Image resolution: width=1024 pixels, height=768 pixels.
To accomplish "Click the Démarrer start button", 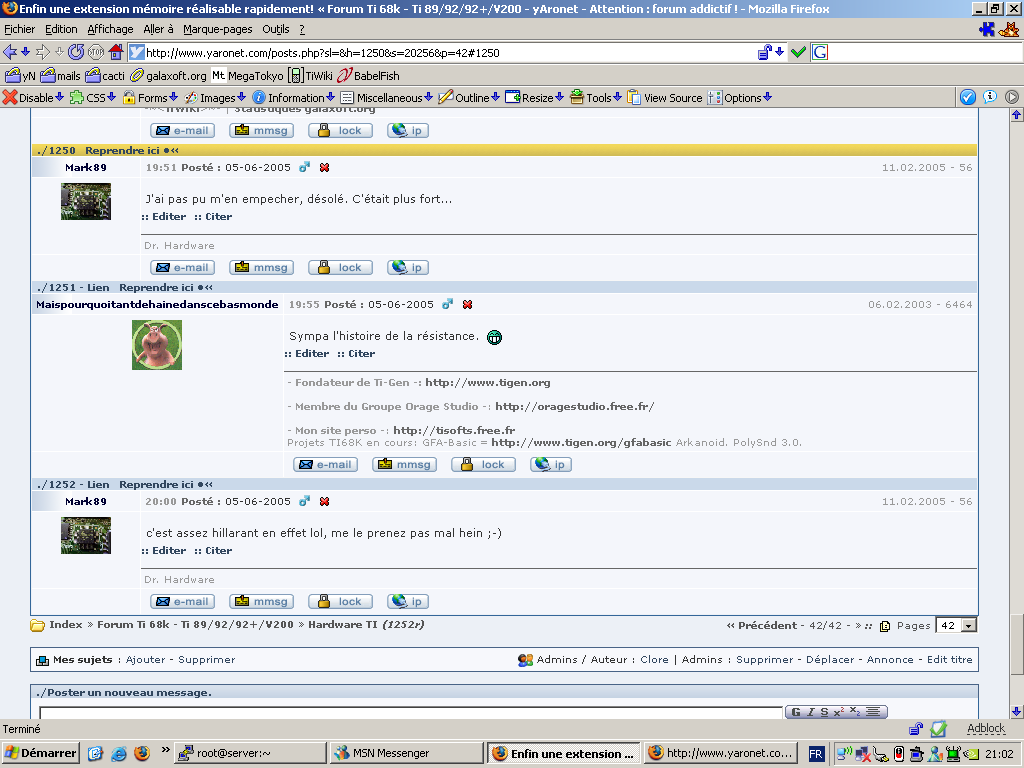I will click(40, 753).
